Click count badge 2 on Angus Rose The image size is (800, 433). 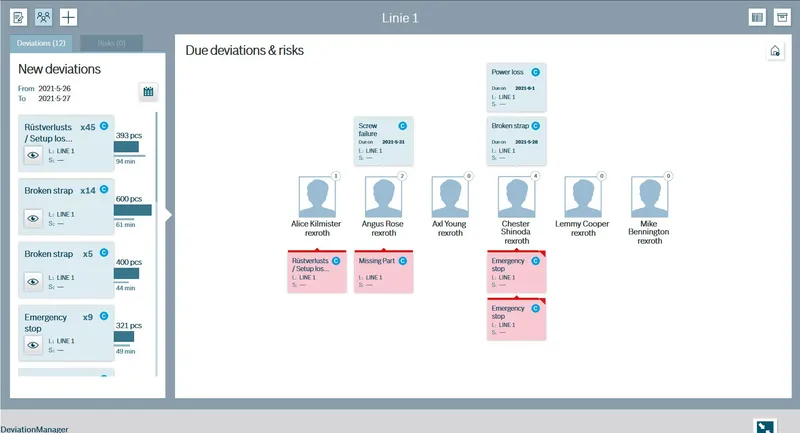click(x=402, y=176)
